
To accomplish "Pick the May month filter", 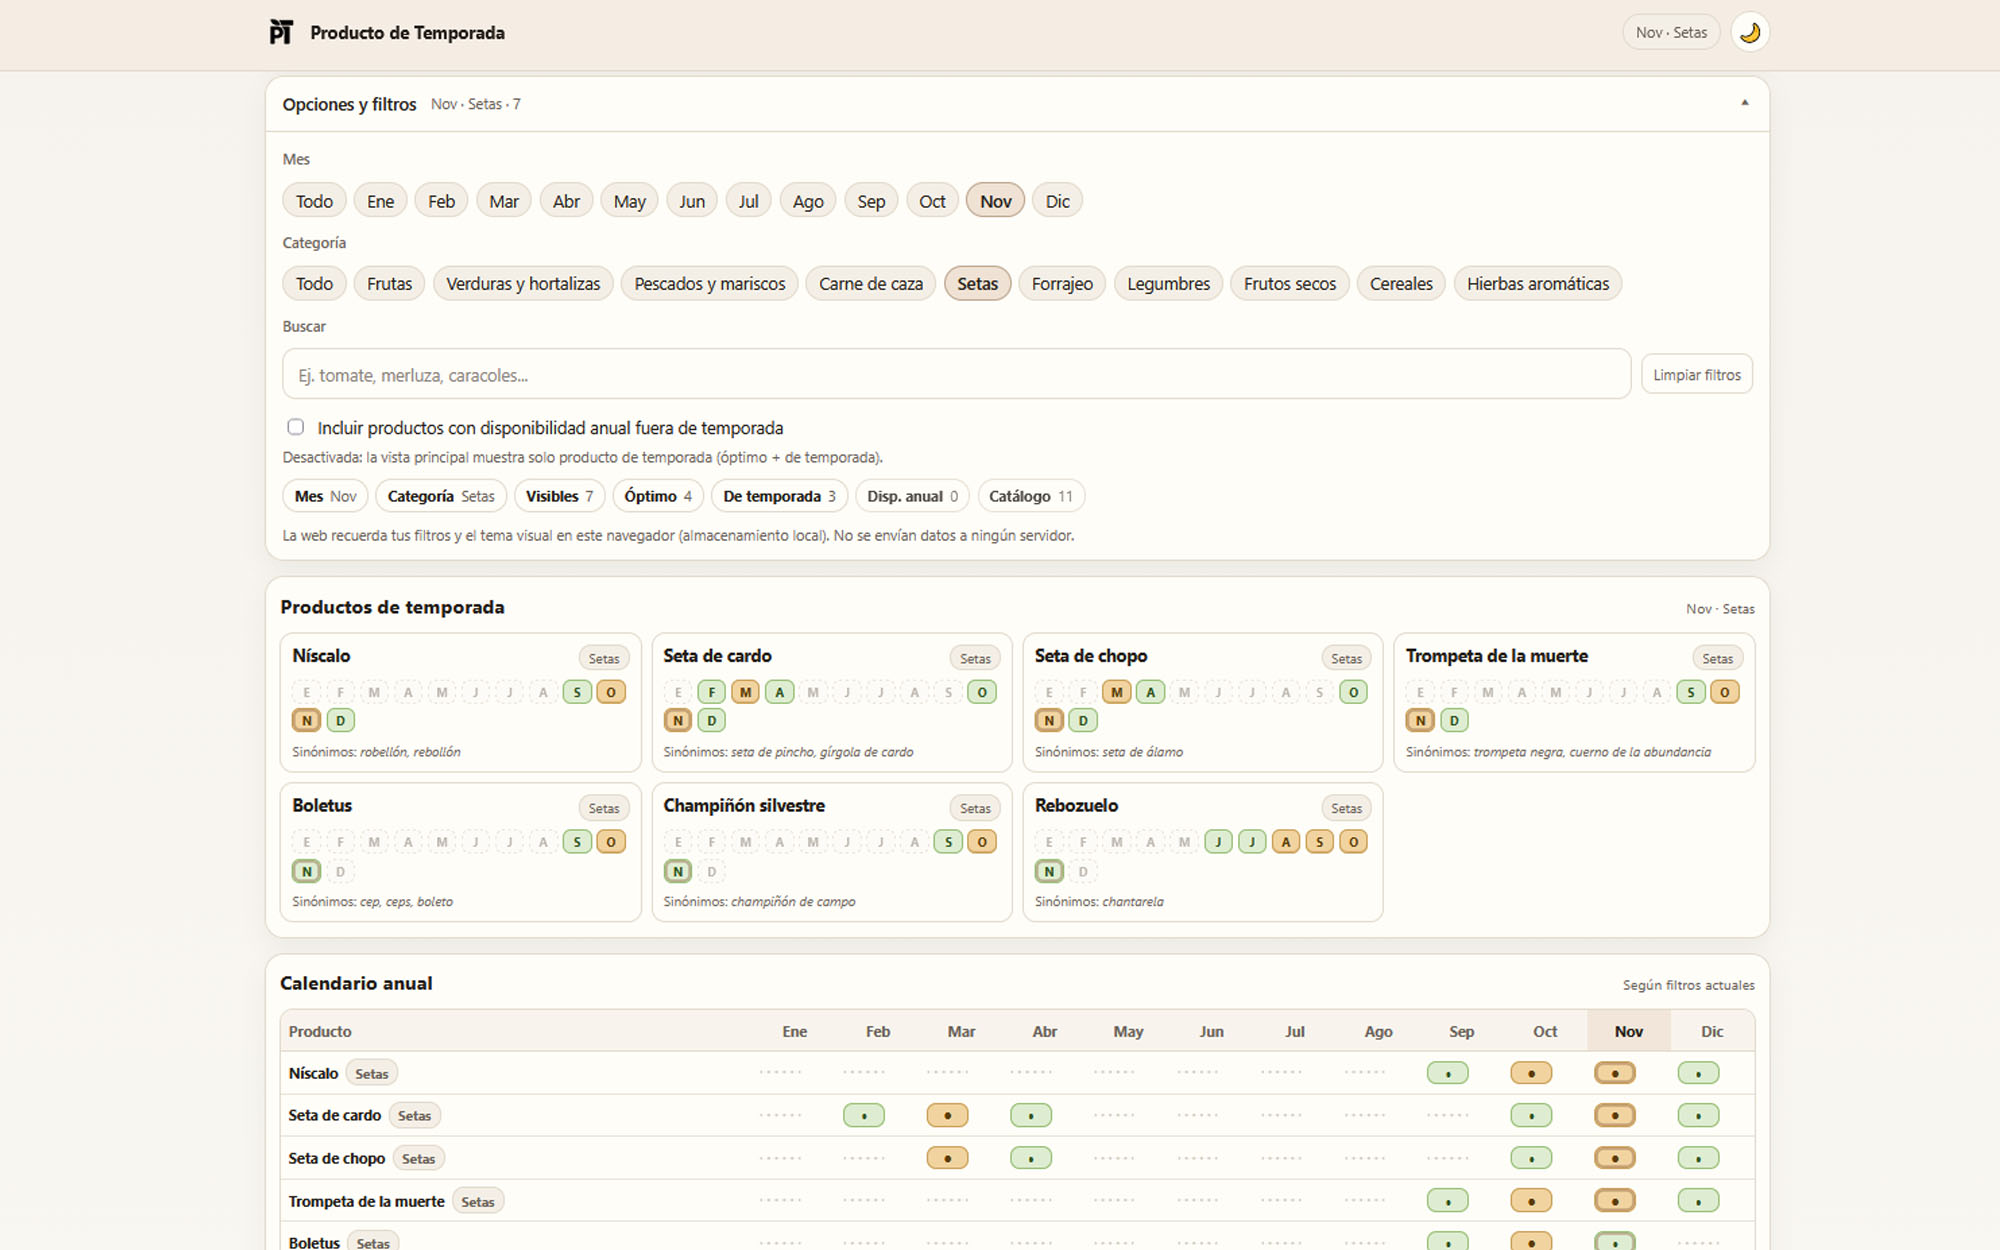I will coord(629,201).
